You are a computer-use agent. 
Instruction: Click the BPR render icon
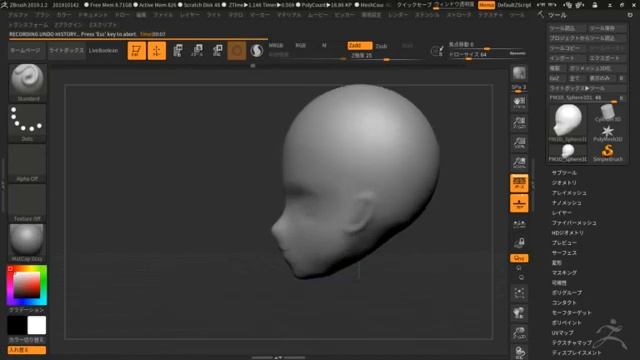(519, 73)
